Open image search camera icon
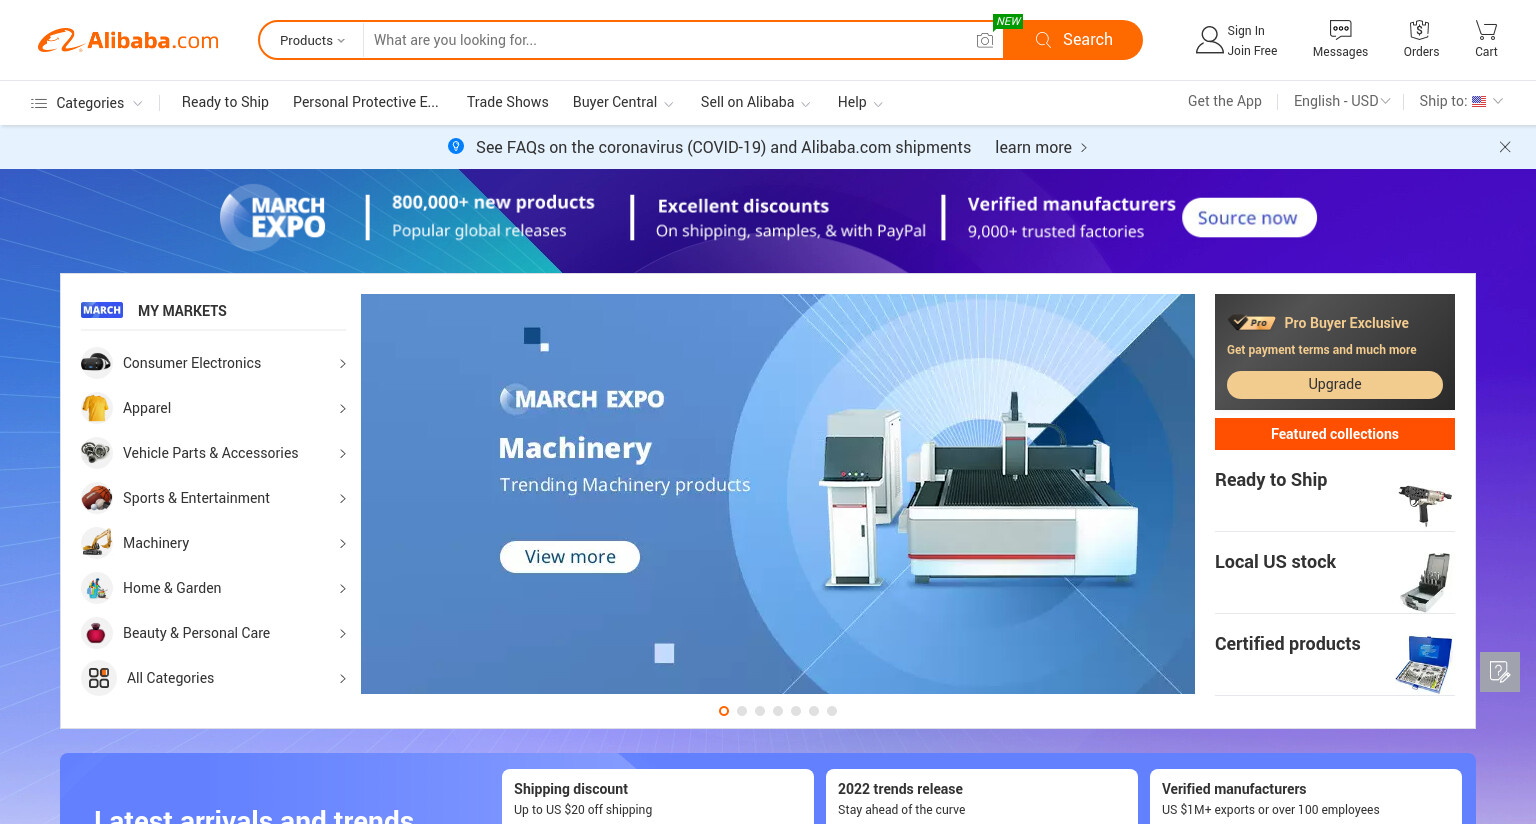Image resolution: width=1536 pixels, height=824 pixels. pyautogui.click(x=985, y=40)
